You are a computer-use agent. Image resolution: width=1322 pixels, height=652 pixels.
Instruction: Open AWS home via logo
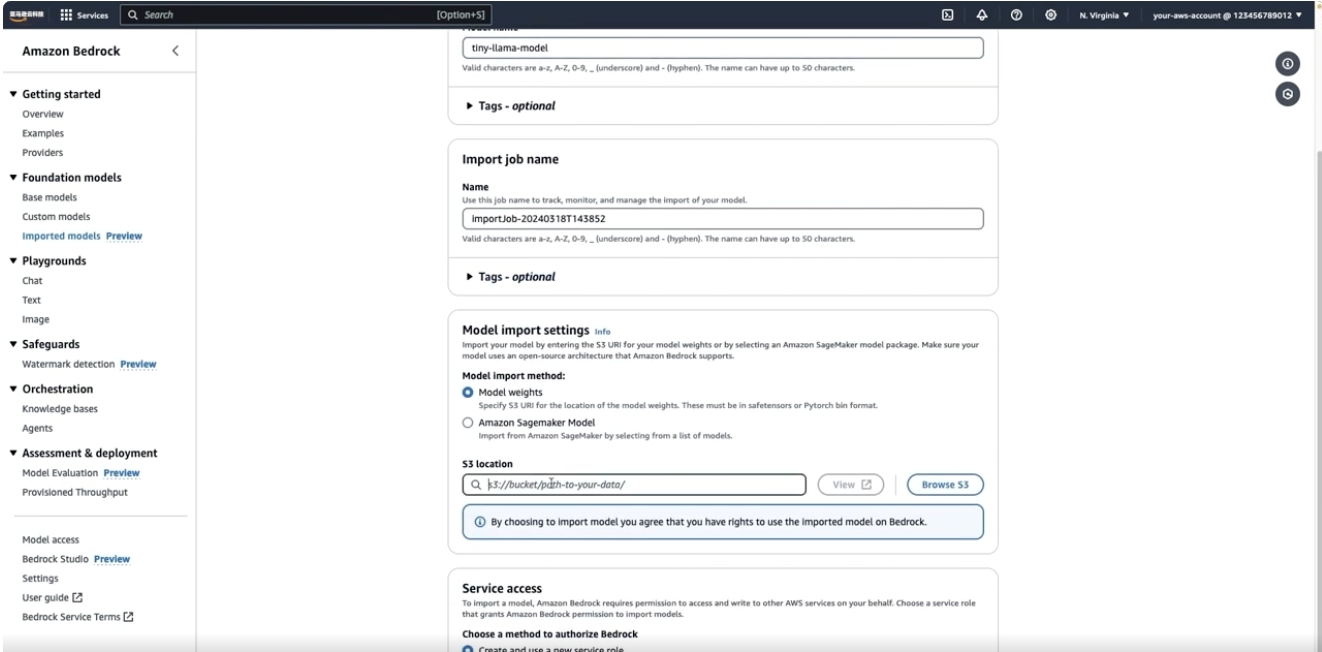point(27,15)
